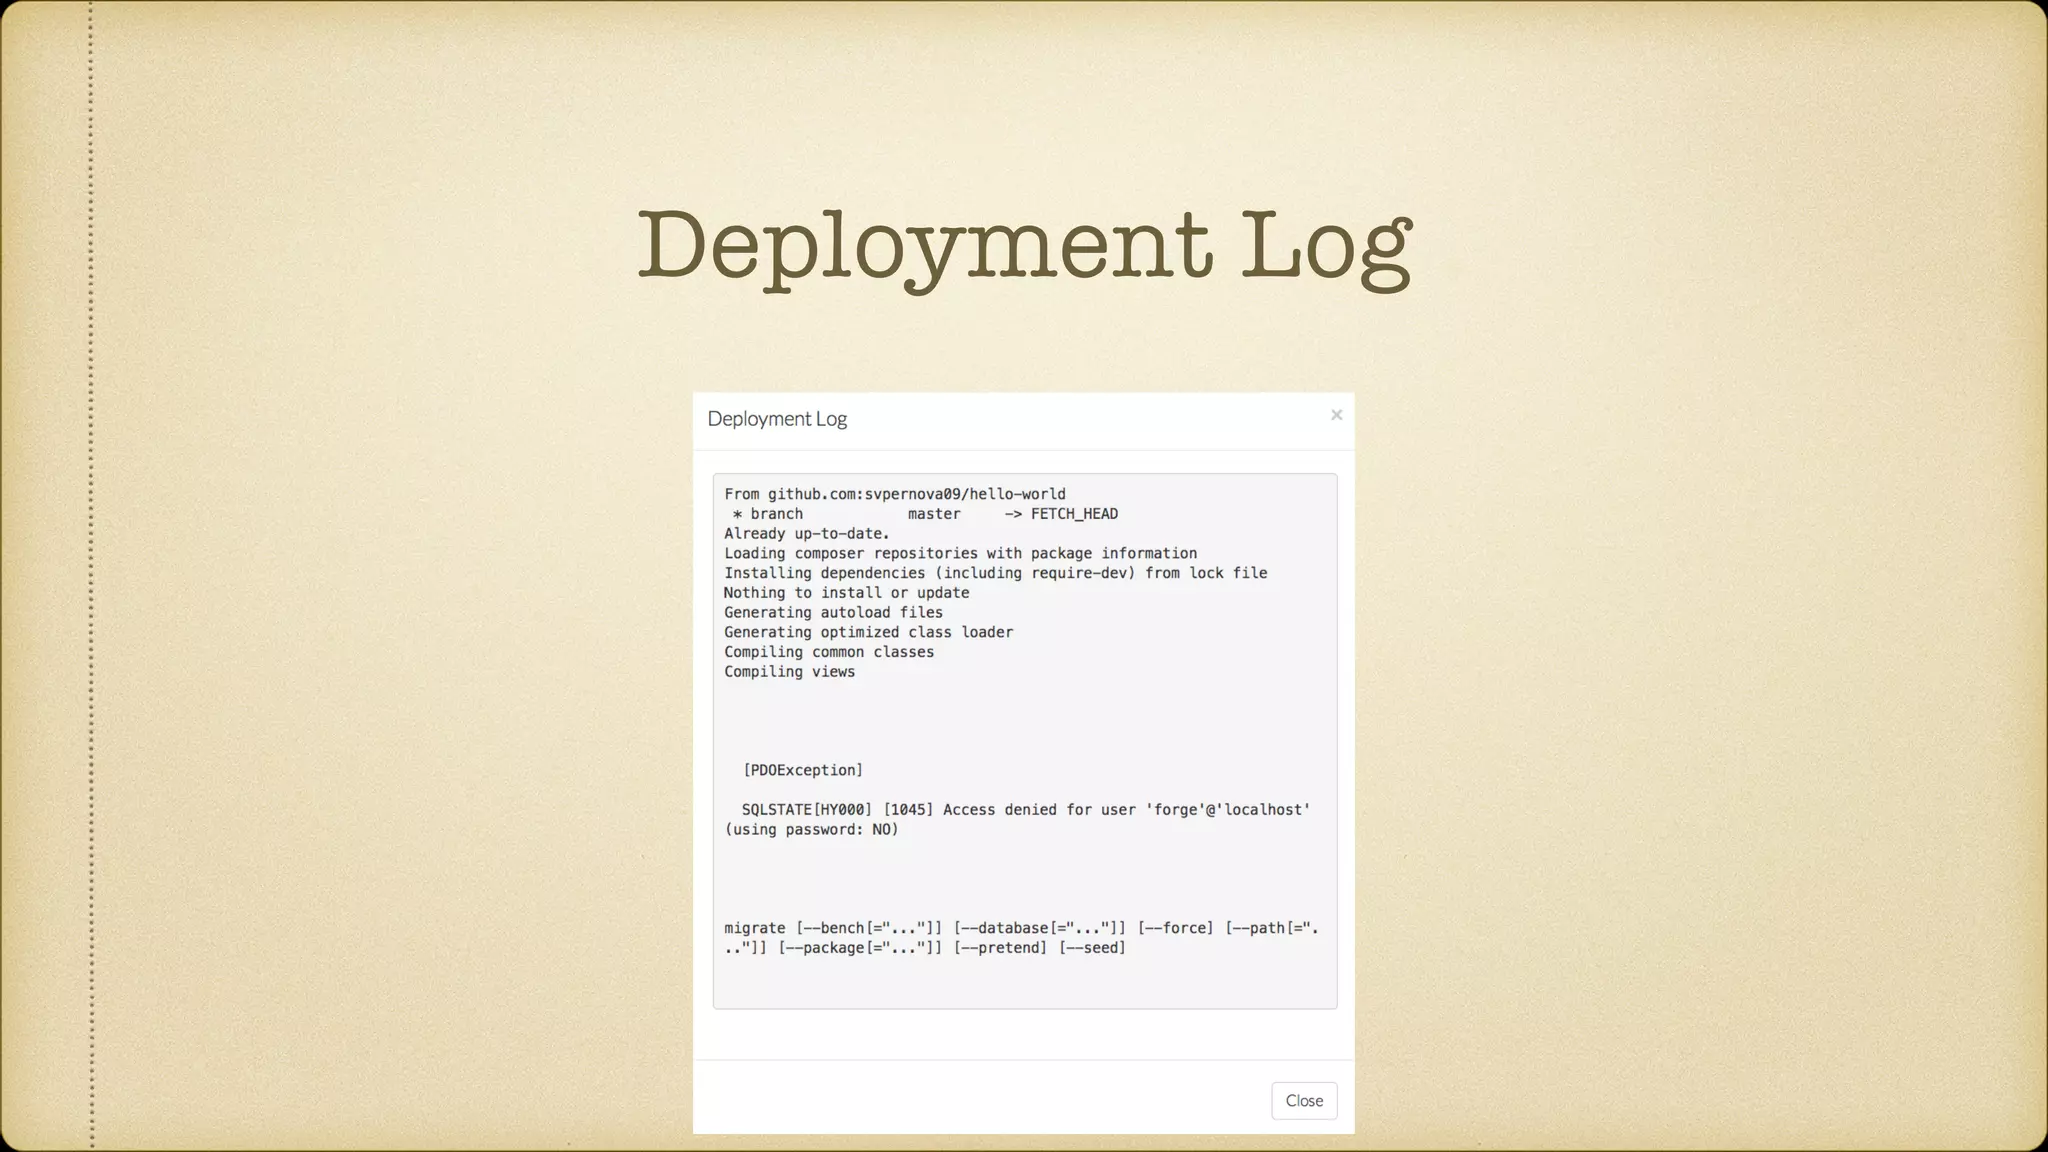Click the 'SQLSTATE[HY000] [1045] Access denied' line
This screenshot has width=2048, height=1152.
pos(1026,810)
